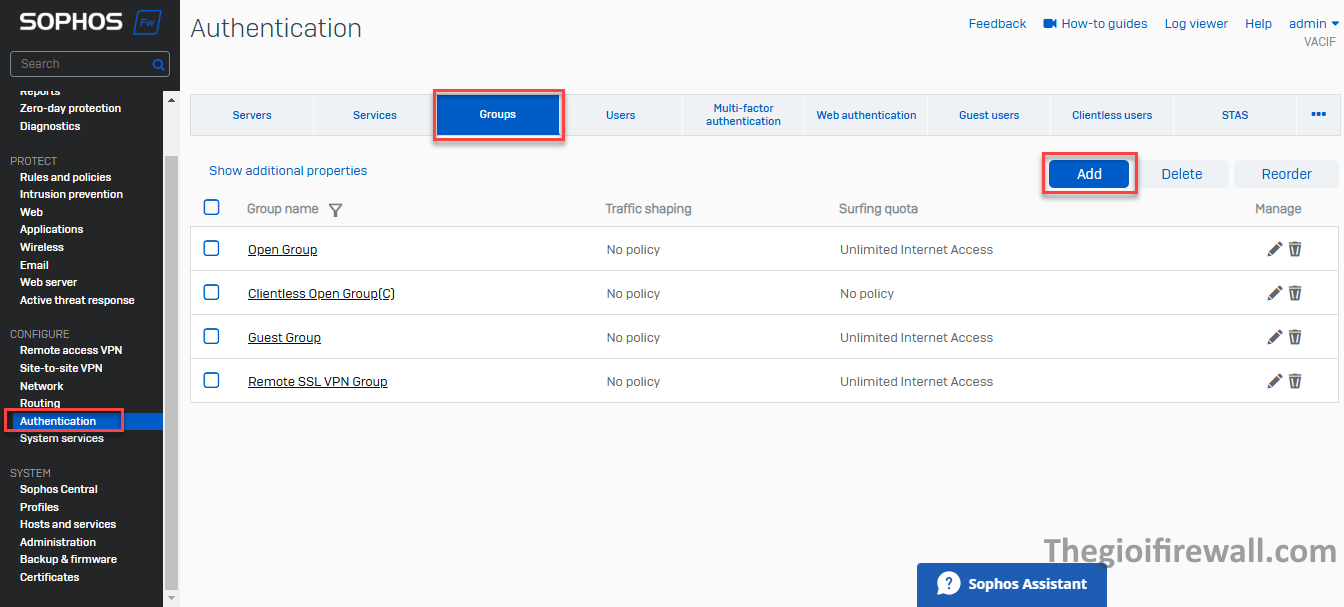Switch to the Users tab
The image size is (1344, 607).
(x=620, y=115)
